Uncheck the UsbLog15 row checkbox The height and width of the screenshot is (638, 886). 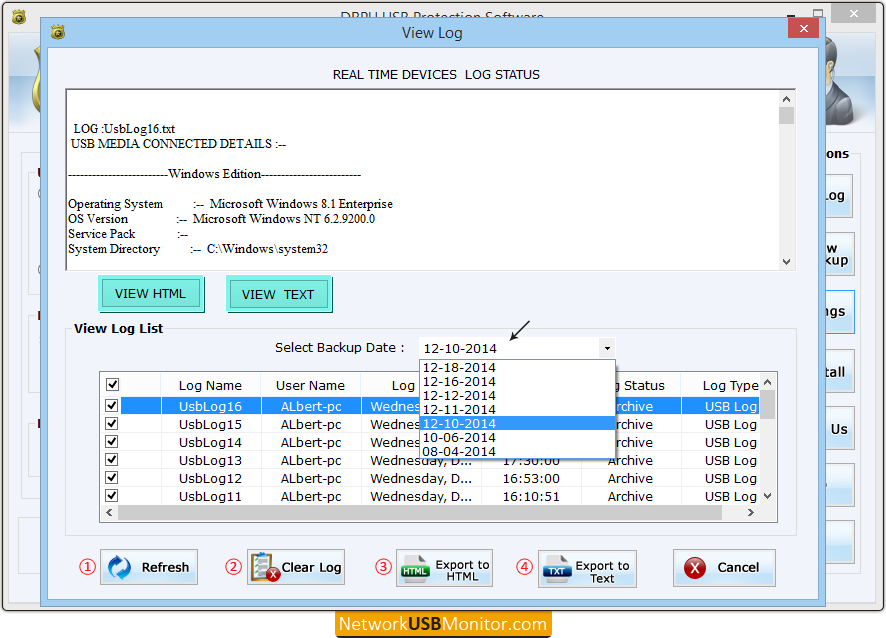pos(112,423)
